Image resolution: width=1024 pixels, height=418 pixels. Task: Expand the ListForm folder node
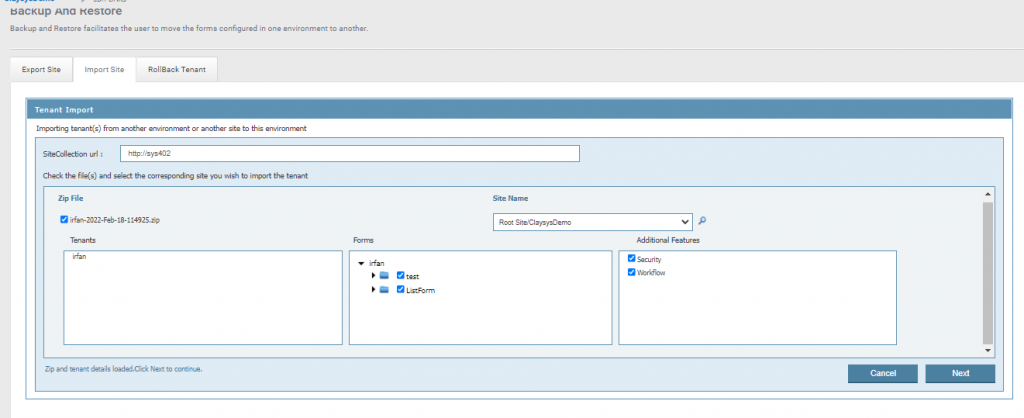coord(373,289)
